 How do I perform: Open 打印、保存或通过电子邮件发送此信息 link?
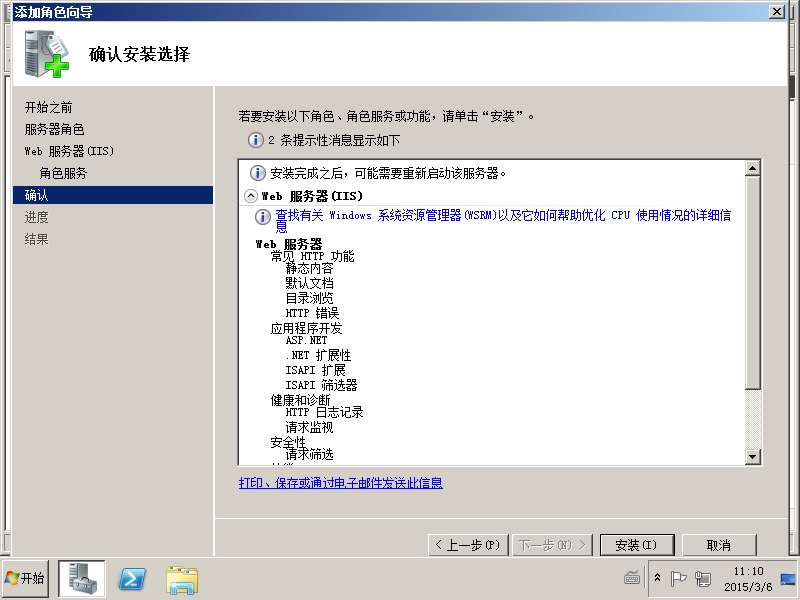pyautogui.click(x=340, y=483)
